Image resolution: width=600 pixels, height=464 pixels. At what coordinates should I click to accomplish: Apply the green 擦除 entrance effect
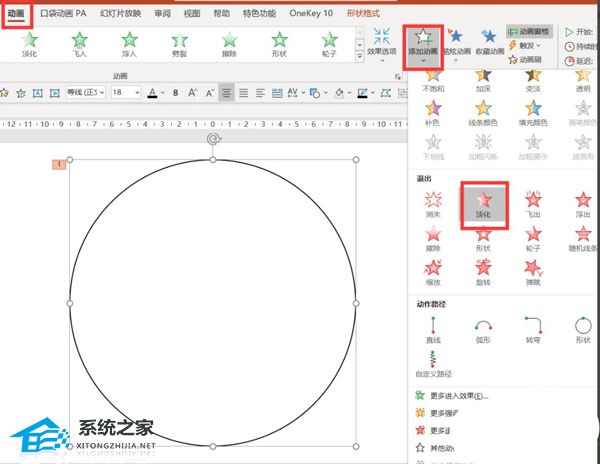(x=229, y=45)
